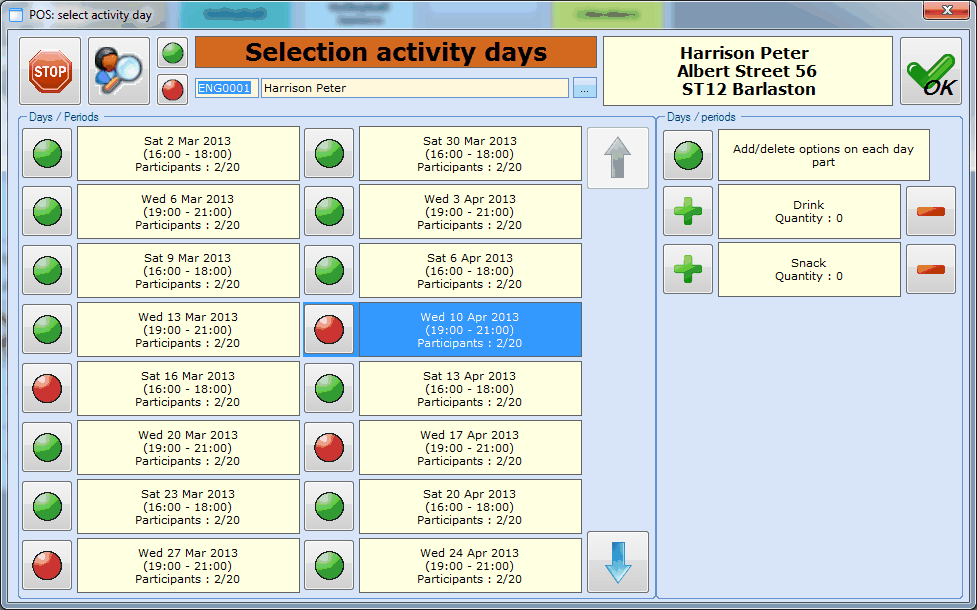Image resolution: width=977 pixels, height=610 pixels.
Task: Confirm selection with green checkmark OK
Action: click(x=930, y=71)
